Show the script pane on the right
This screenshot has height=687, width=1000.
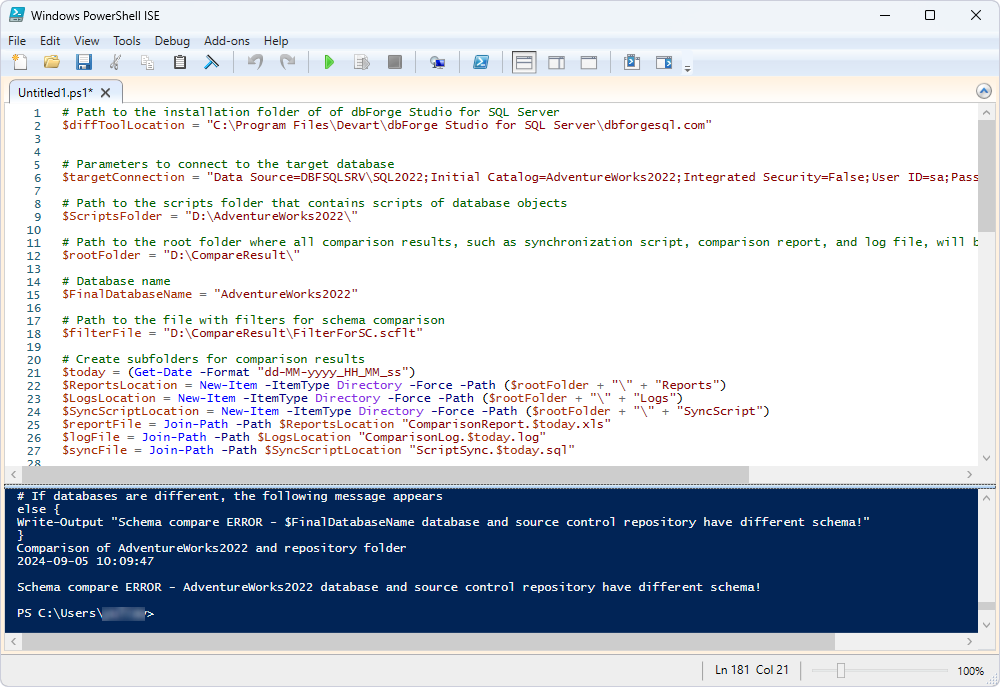[x=557, y=63]
